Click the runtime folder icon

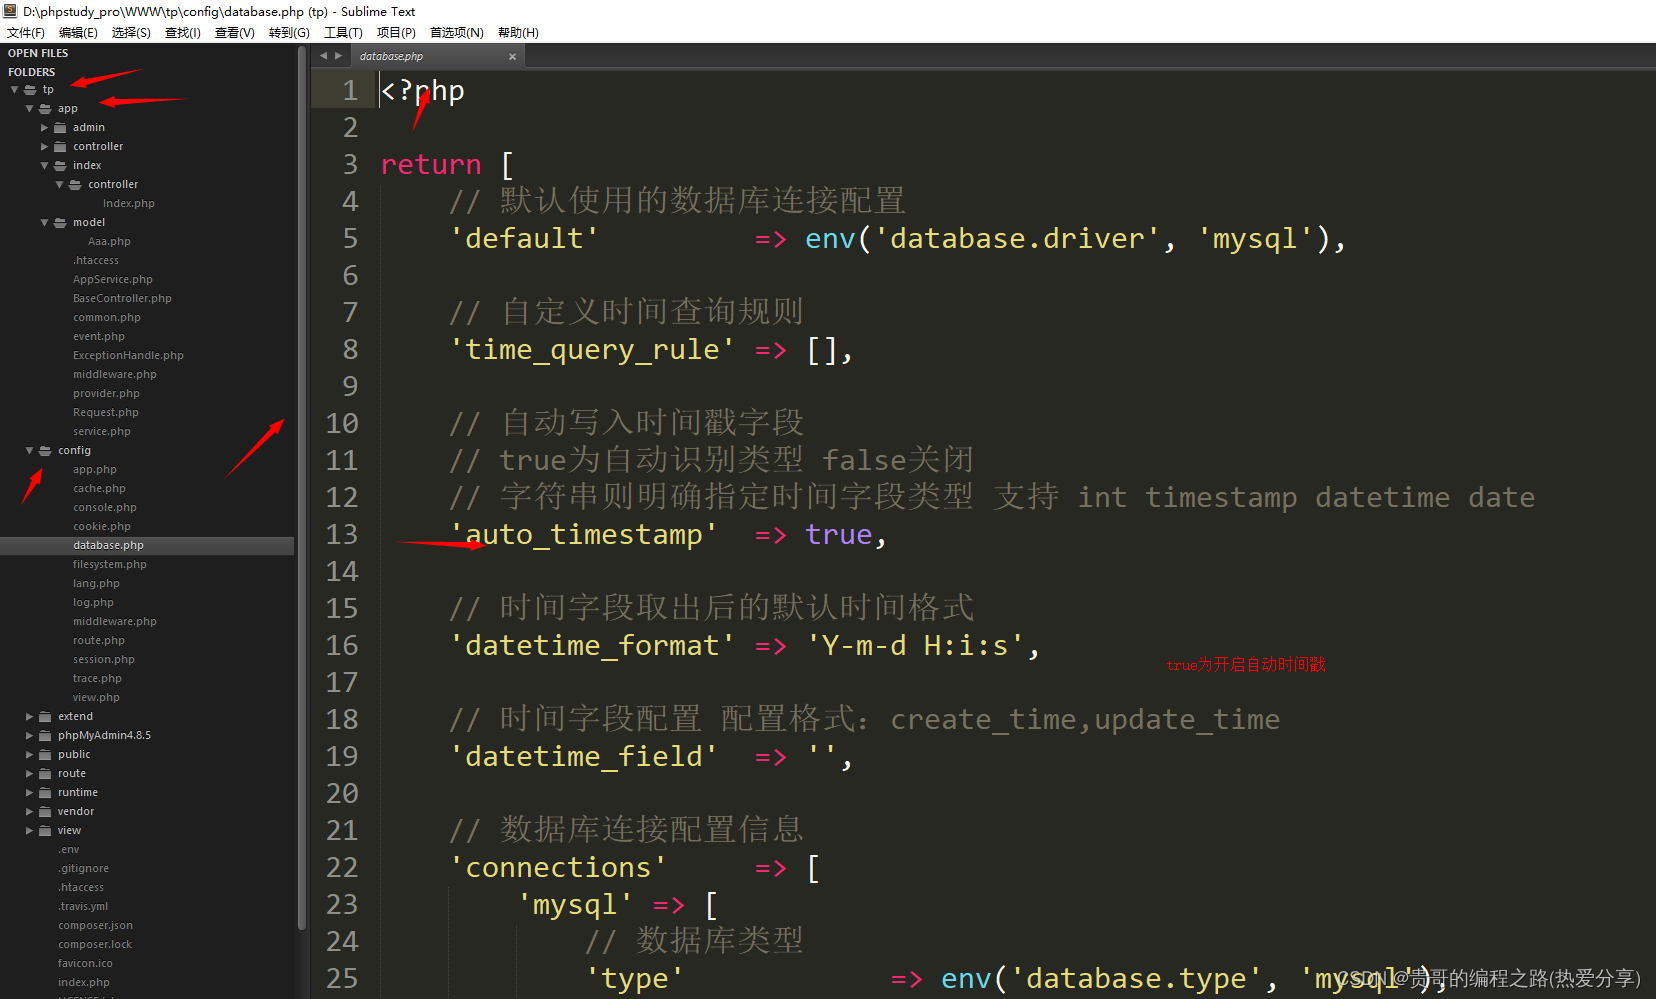[x=45, y=793]
